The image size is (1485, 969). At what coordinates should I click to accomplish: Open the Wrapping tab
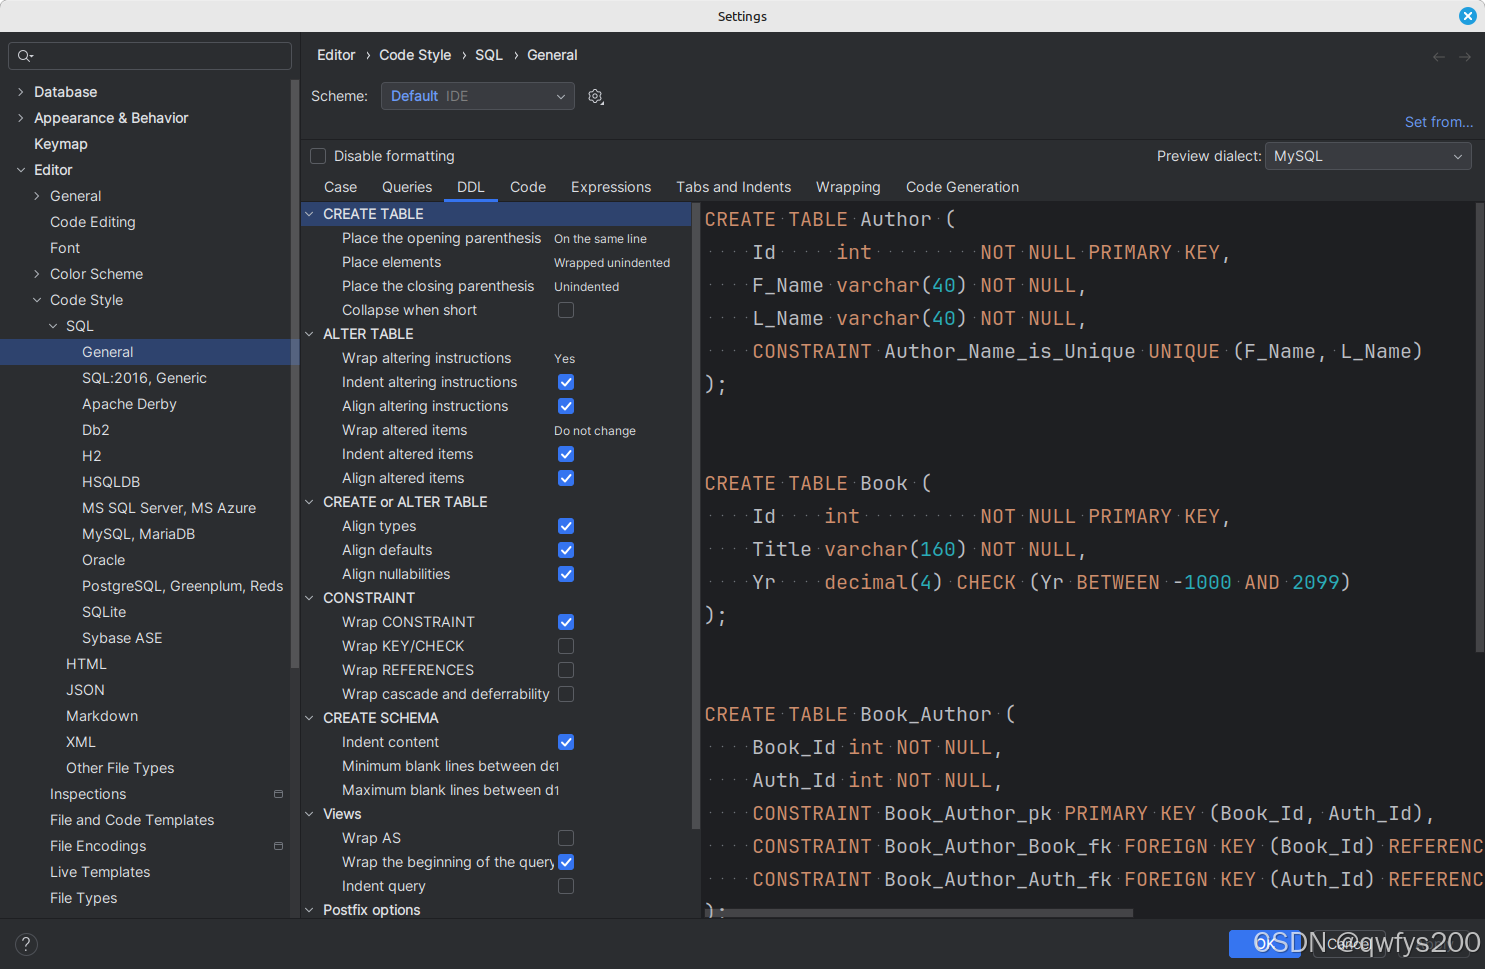click(x=848, y=187)
